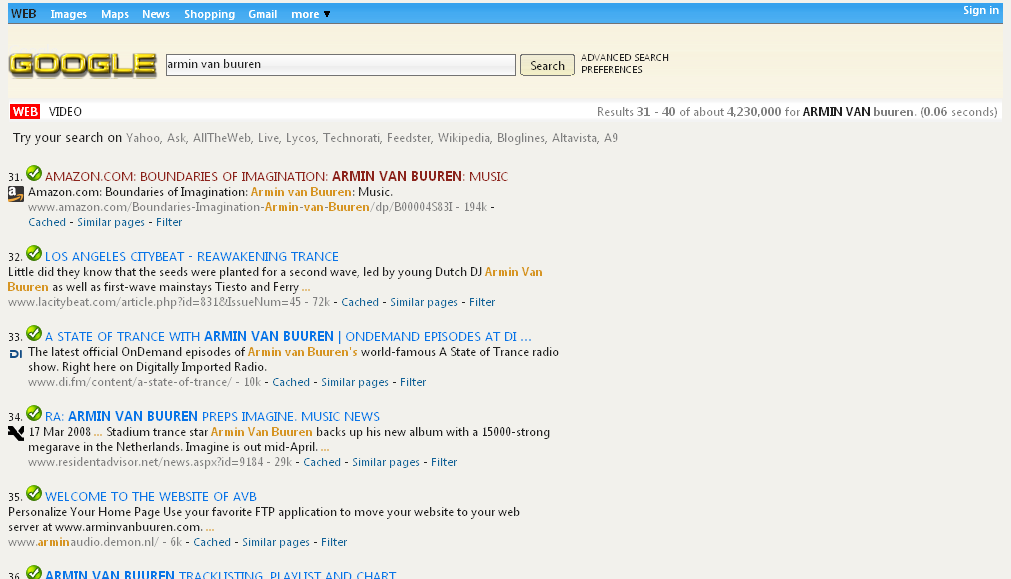Click Filter for arminaudio.demon.nl result
The image size is (1011, 579).
[x=334, y=542]
